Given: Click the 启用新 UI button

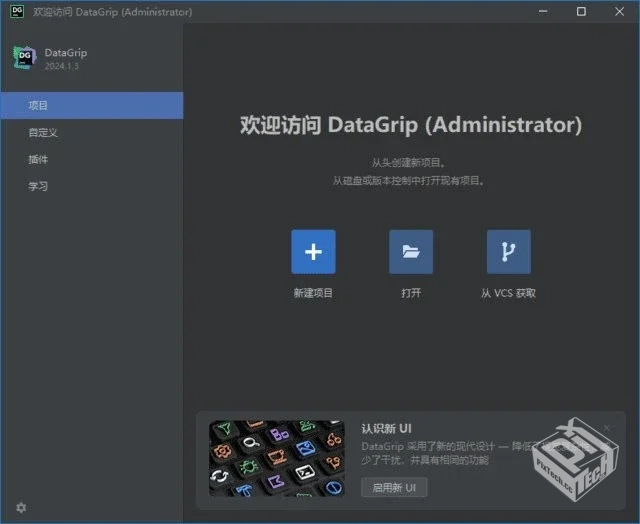Looking at the screenshot, I should click(x=394, y=487).
